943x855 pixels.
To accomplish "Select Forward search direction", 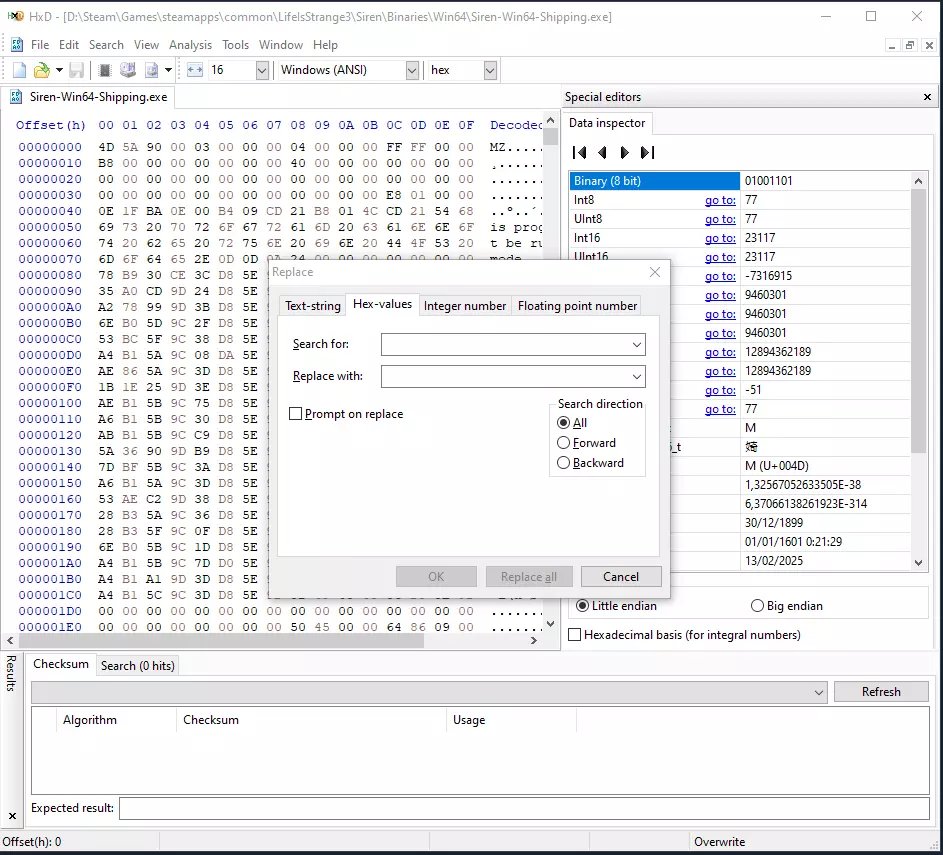I will tap(564, 443).
